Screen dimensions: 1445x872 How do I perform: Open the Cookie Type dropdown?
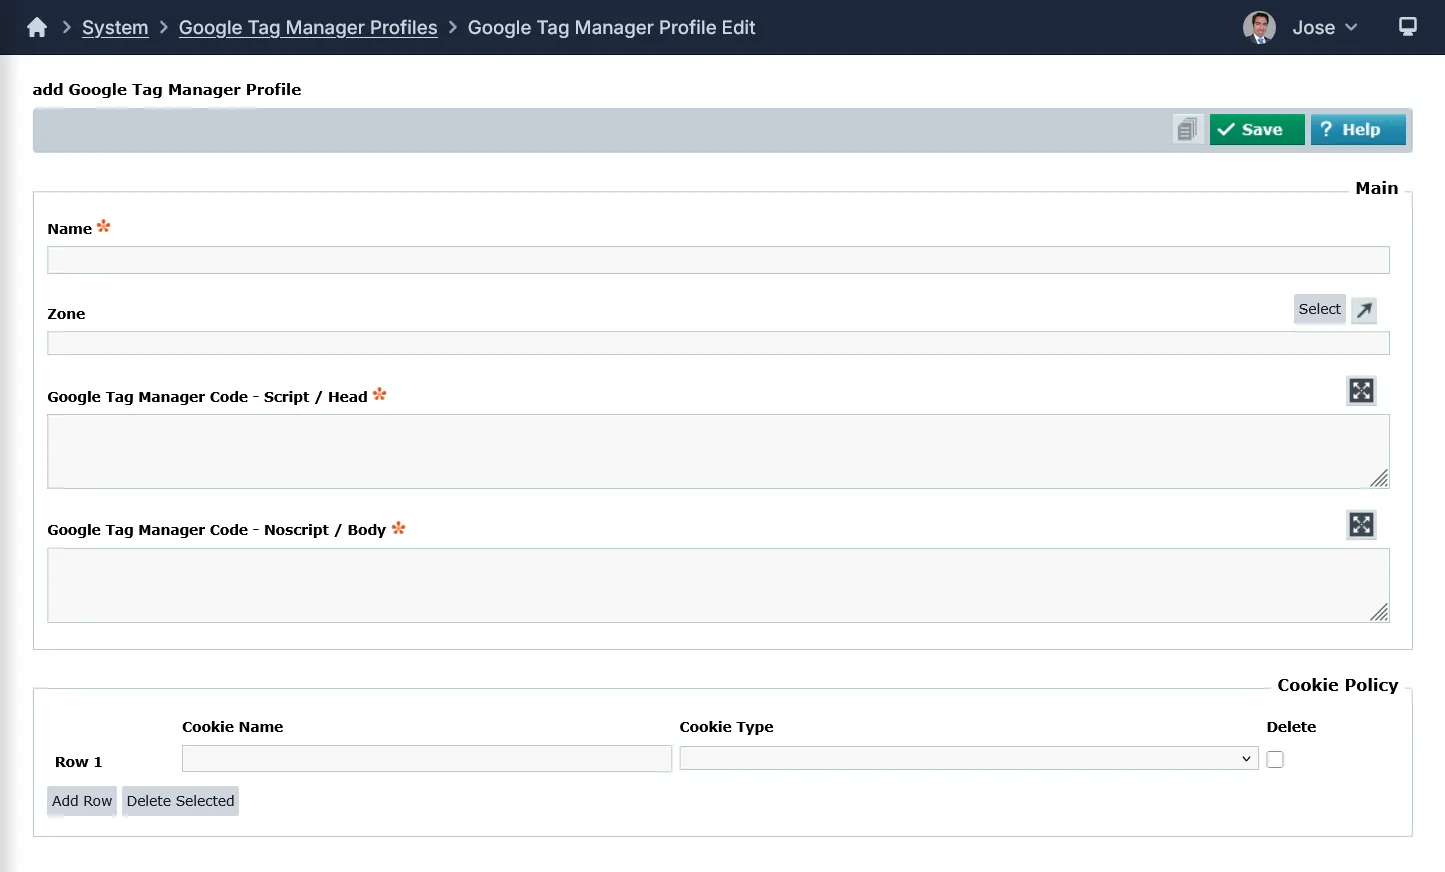(x=968, y=759)
